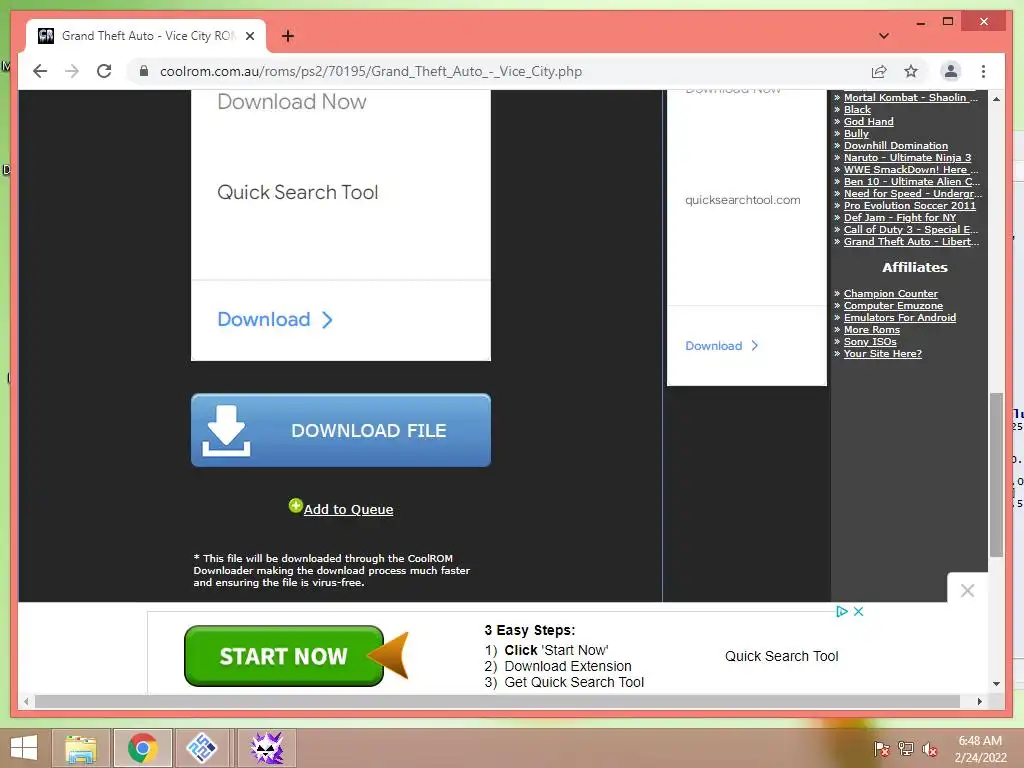Open the Sony ISOs affiliate link

coord(870,342)
